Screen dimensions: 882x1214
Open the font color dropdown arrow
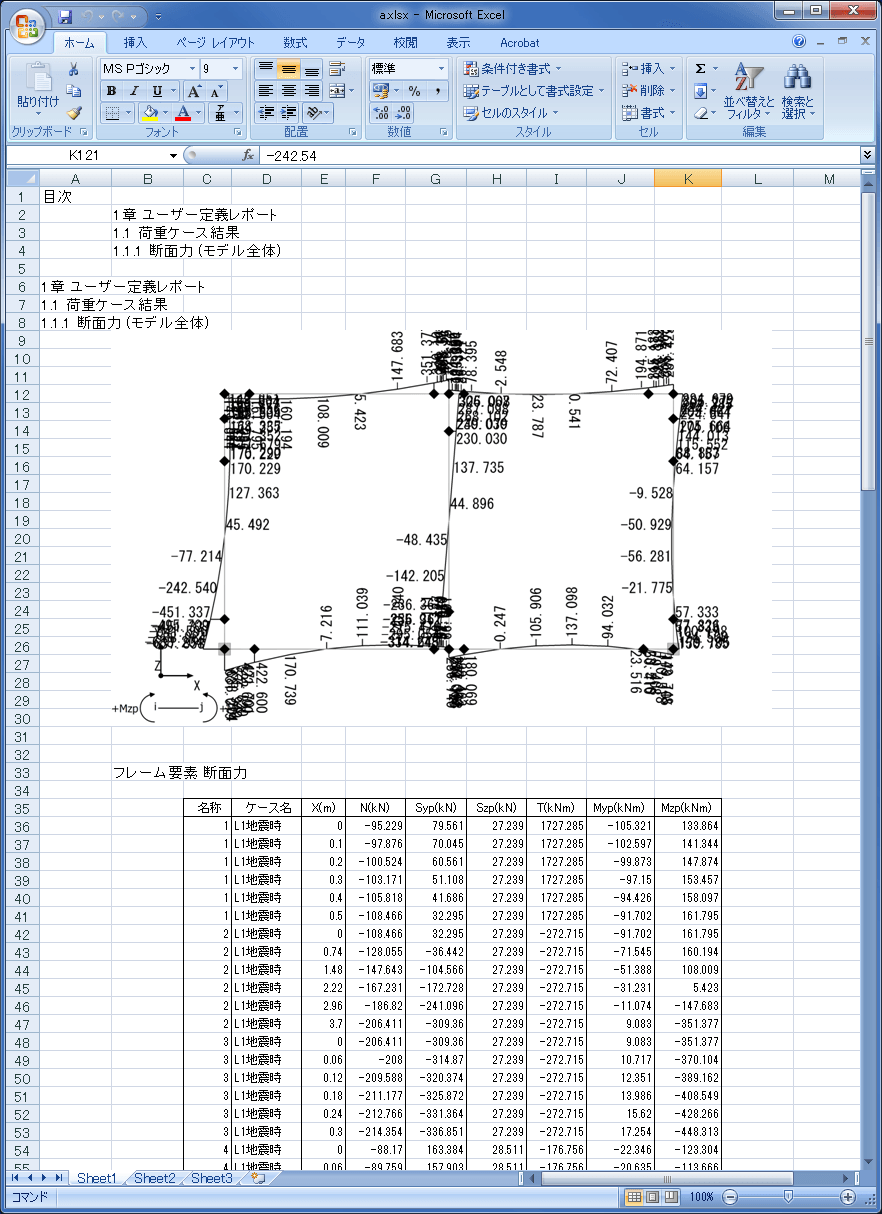coord(198,113)
